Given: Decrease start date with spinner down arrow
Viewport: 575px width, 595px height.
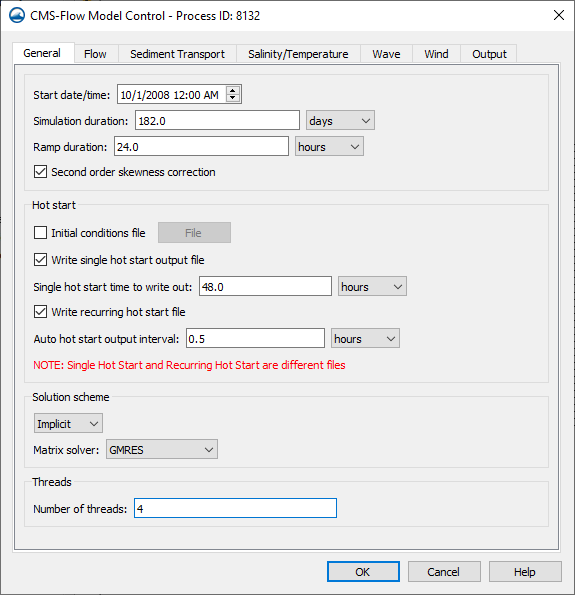Looking at the screenshot, I should tap(233, 98).
